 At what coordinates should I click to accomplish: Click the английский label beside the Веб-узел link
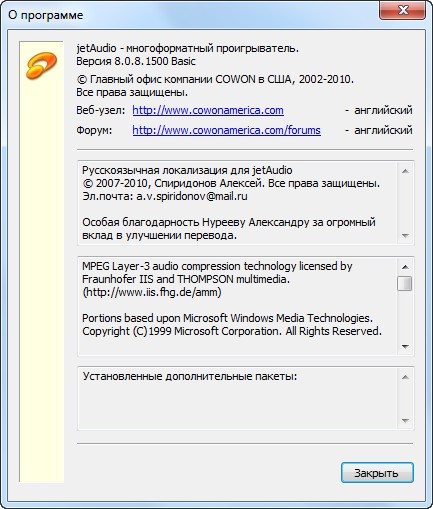tap(383, 110)
